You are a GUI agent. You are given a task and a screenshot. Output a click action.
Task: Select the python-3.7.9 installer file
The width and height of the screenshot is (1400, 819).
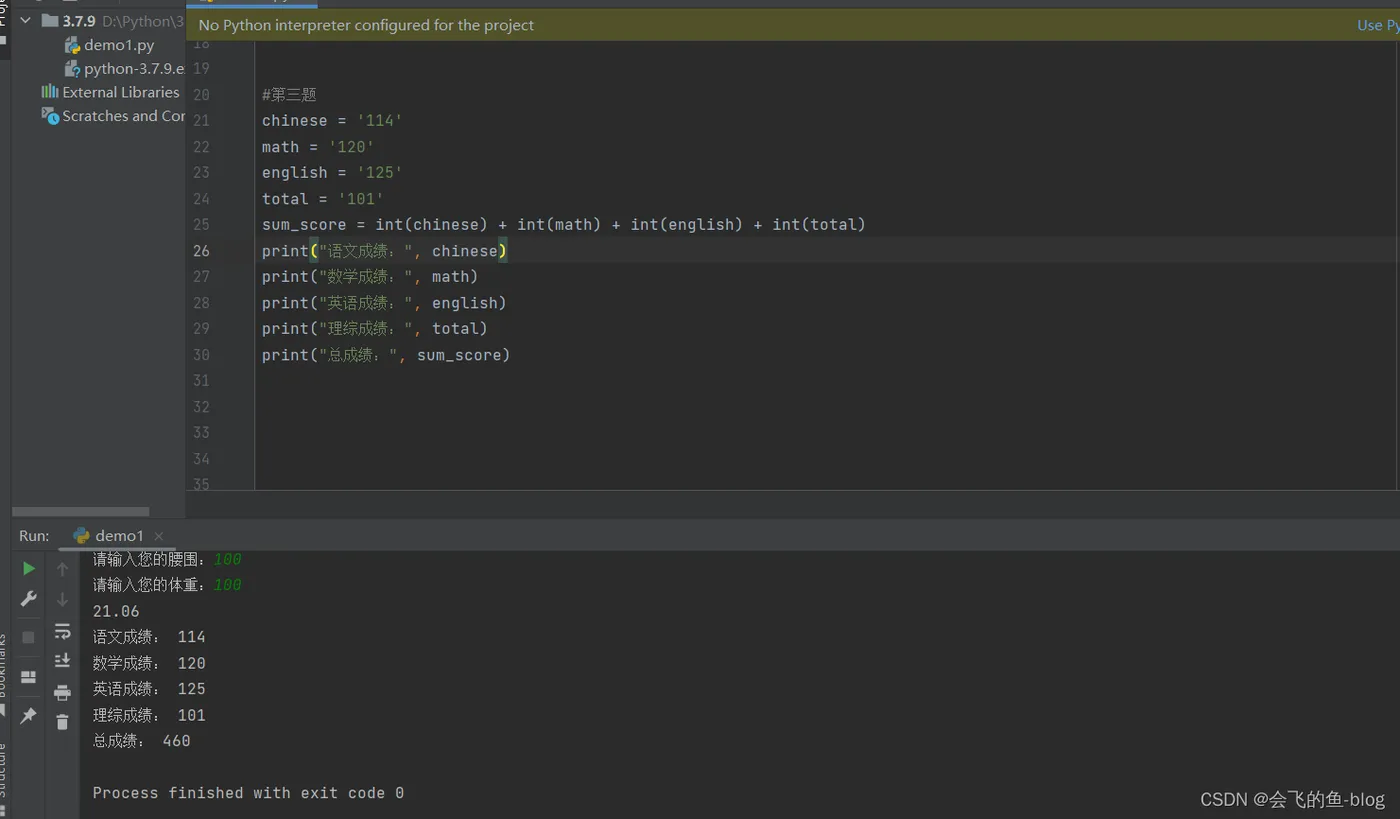pos(134,69)
